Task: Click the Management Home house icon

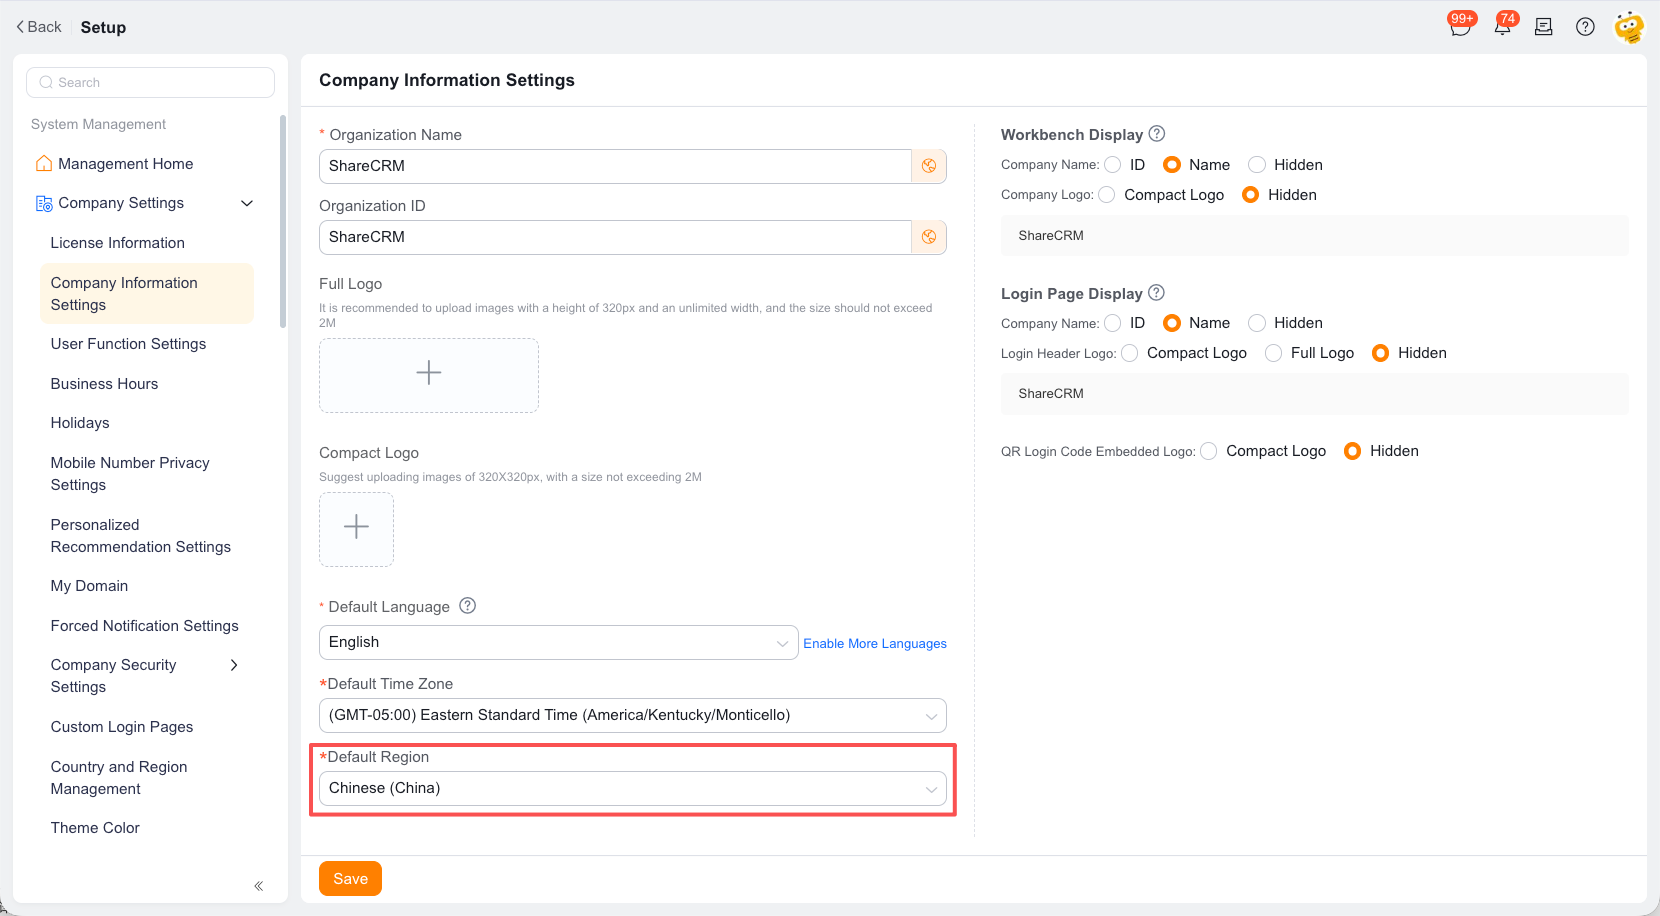Action: (43, 163)
